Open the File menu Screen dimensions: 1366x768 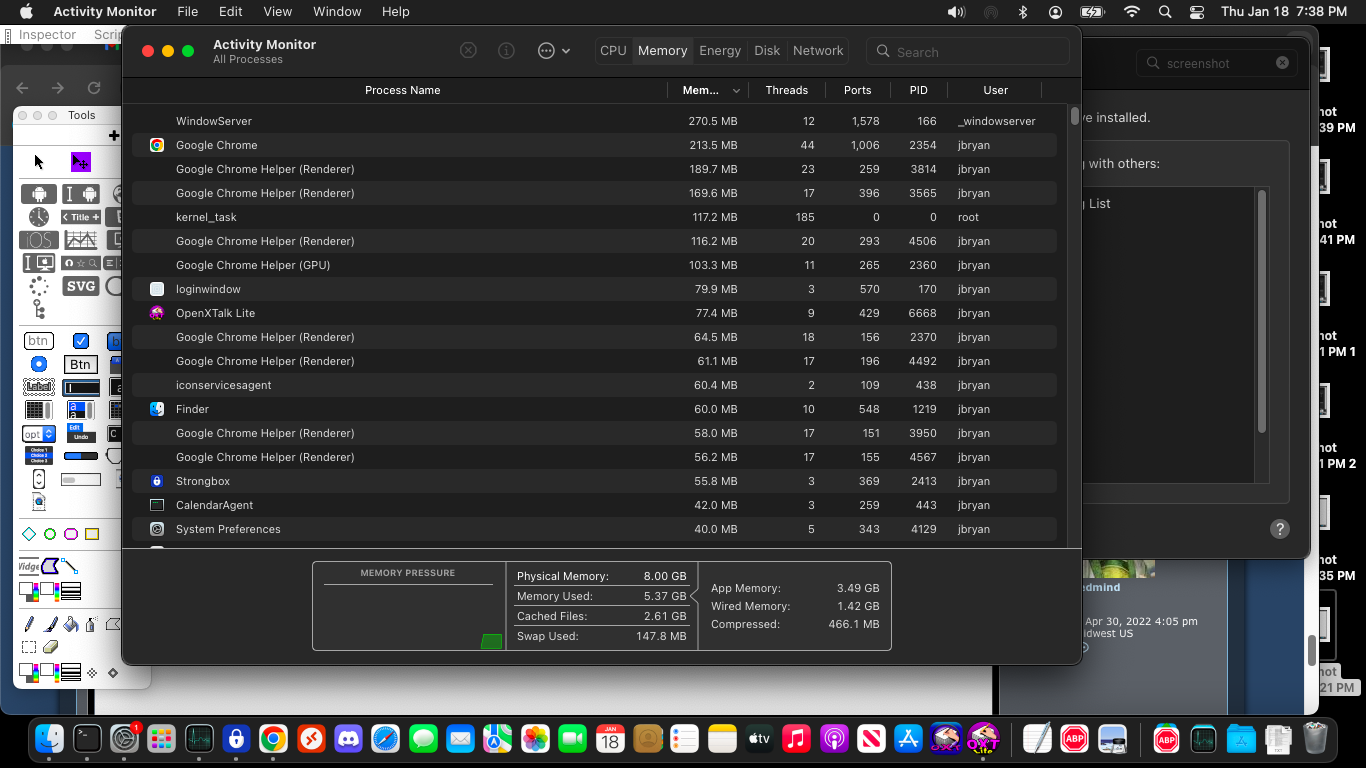(x=187, y=12)
